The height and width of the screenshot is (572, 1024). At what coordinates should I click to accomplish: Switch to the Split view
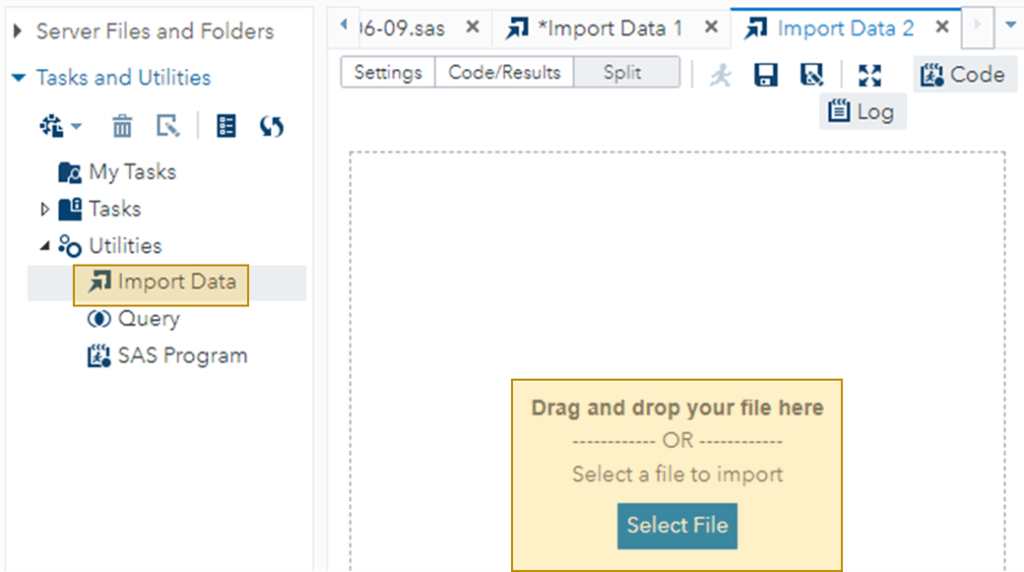click(622, 73)
